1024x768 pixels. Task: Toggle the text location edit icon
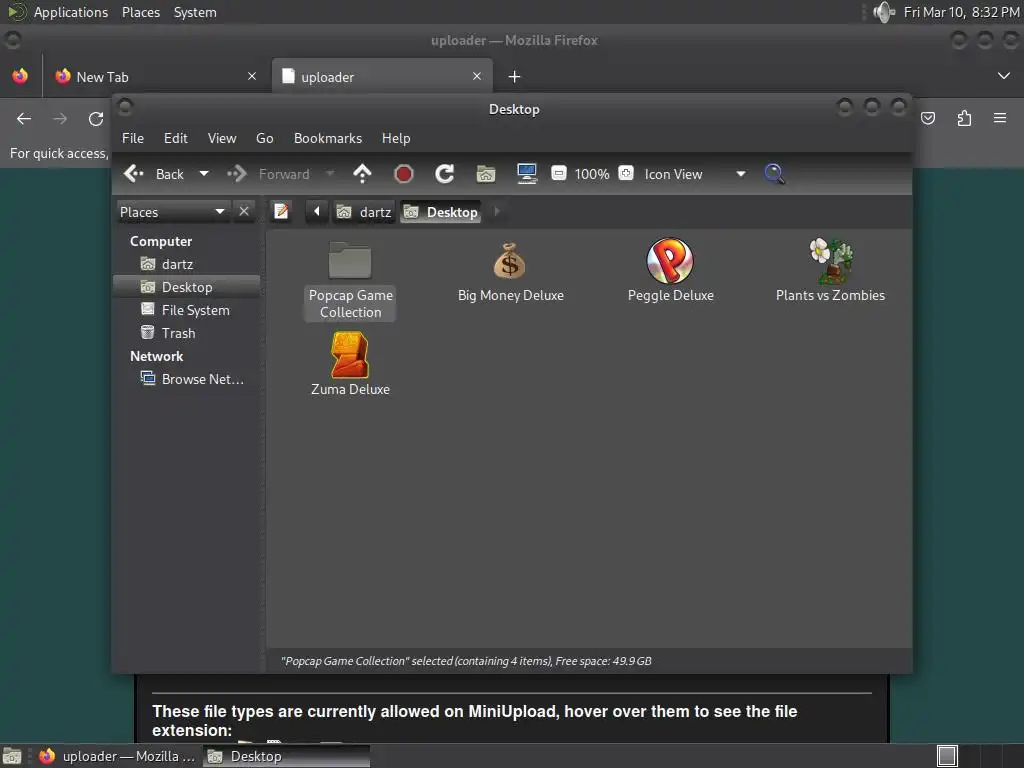(281, 212)
